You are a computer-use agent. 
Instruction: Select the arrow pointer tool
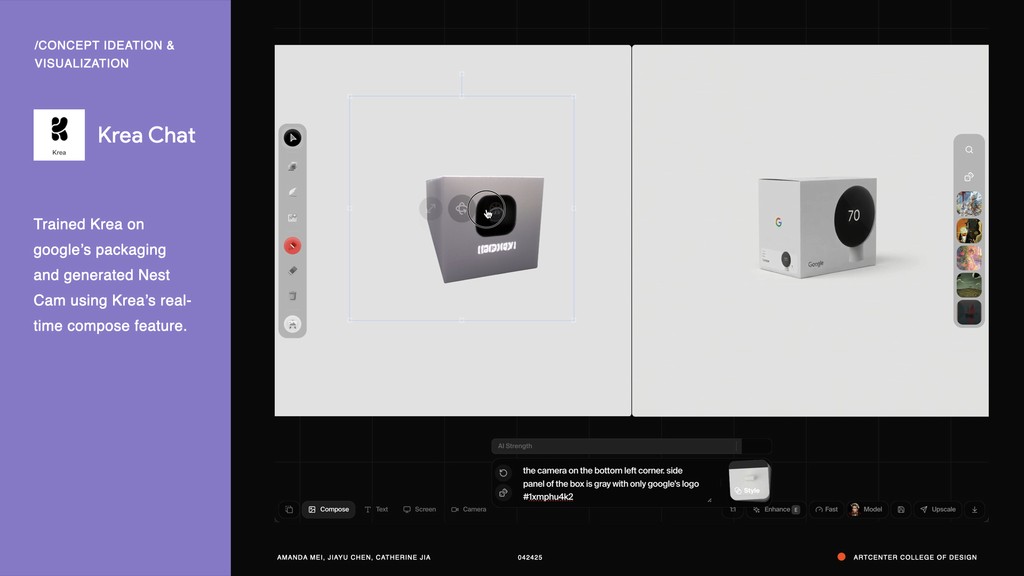pyautogui.click(x=293, y=138)
